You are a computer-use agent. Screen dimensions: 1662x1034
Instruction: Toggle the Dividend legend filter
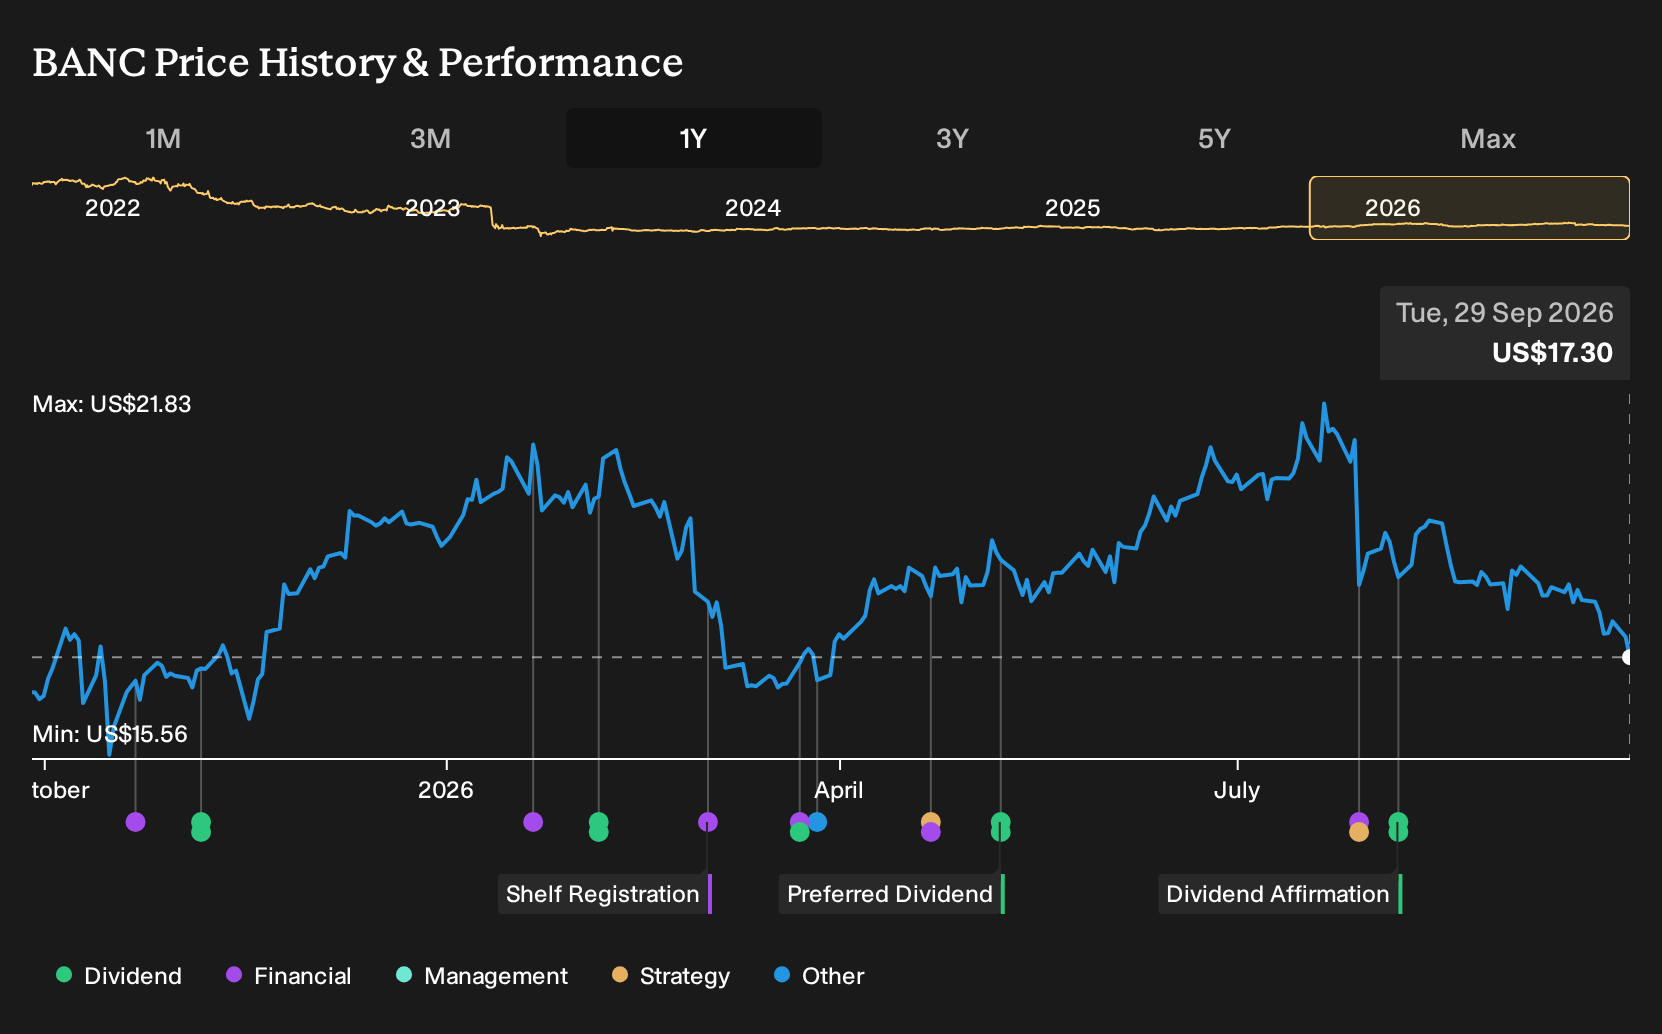pyautogui.click(x=119, y=976)
